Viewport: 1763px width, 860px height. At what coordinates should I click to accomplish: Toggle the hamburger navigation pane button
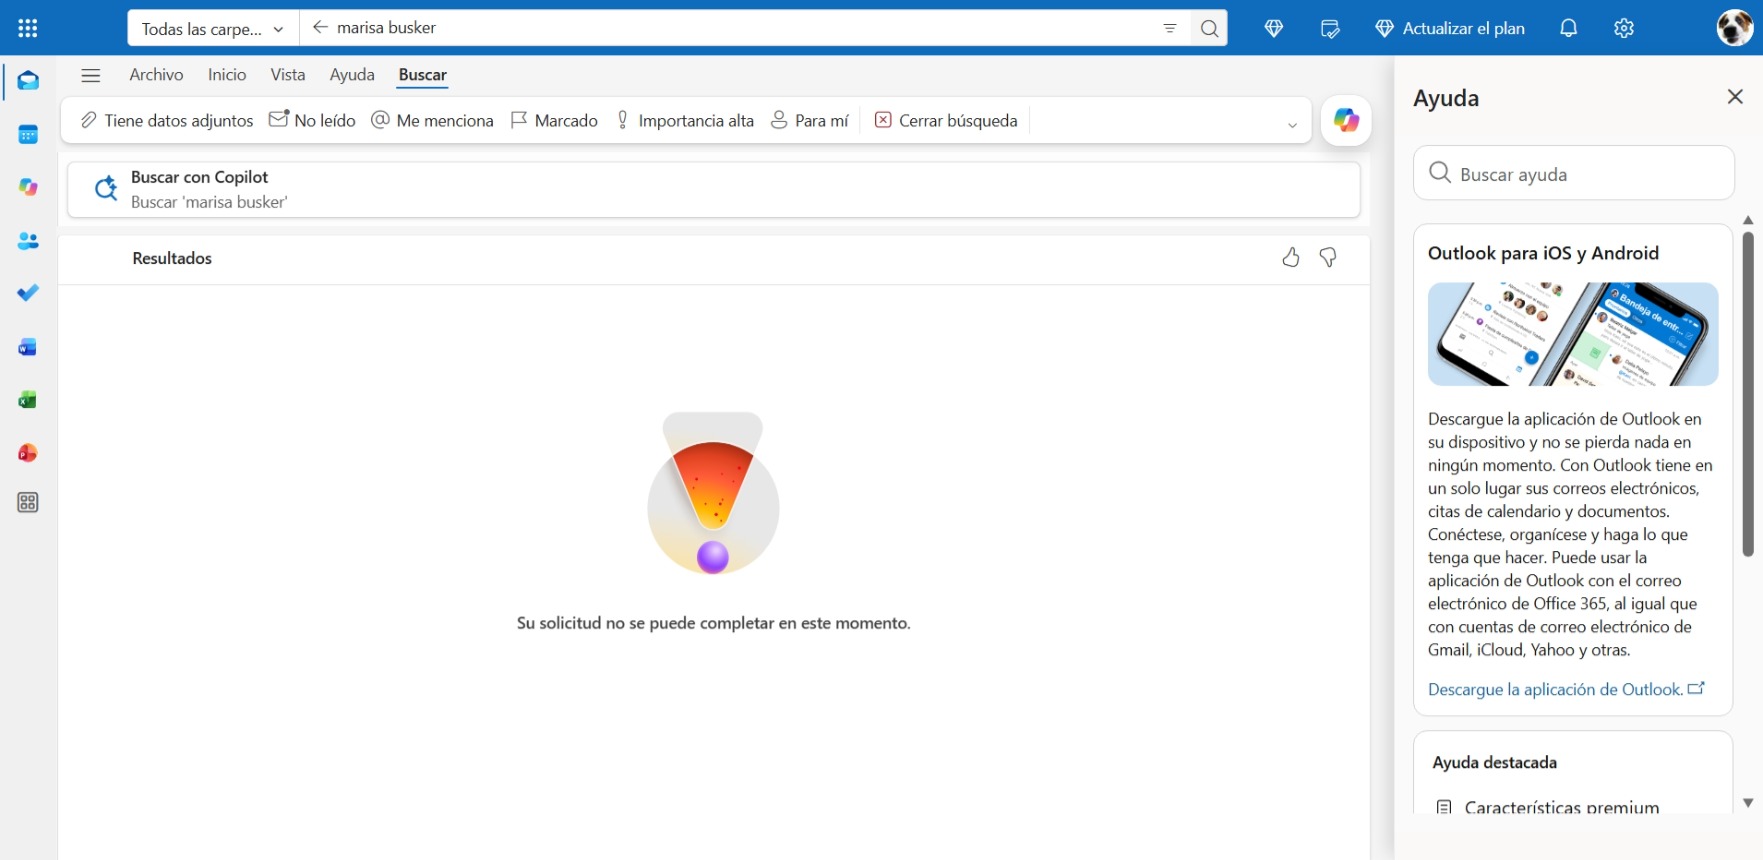91,75
